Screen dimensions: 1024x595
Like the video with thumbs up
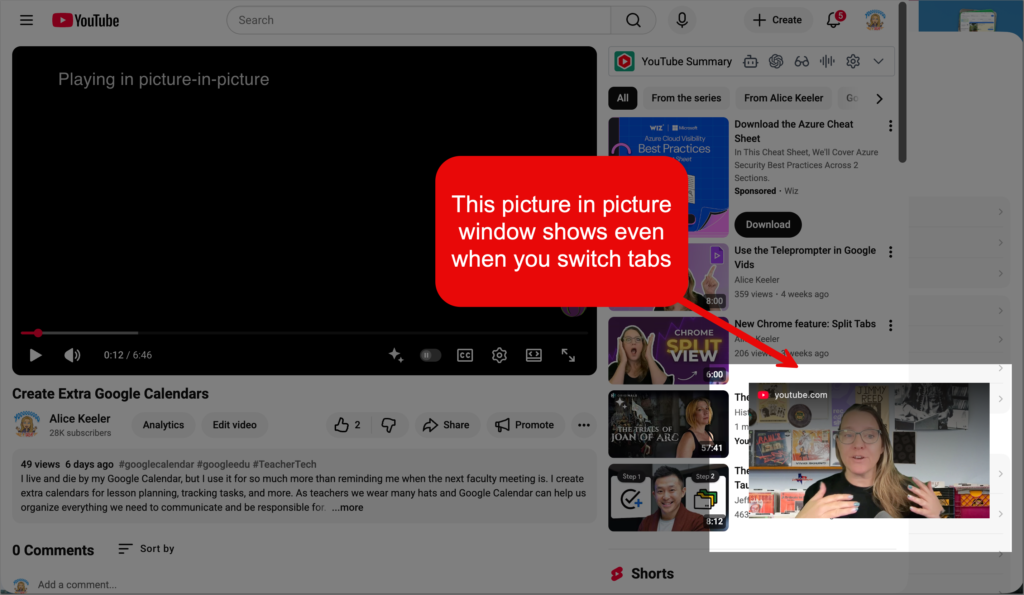click(x=348, y=425)
